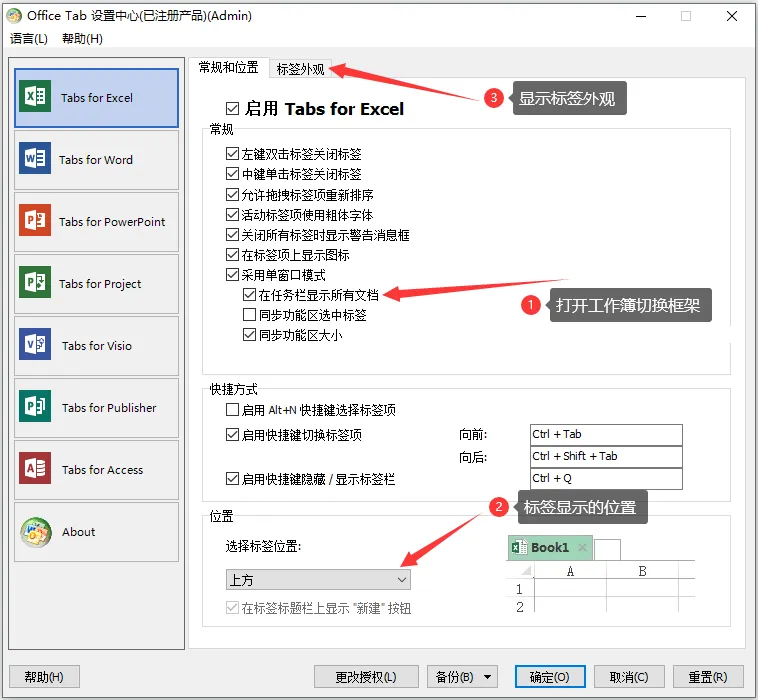
Task: Enable 同步功能区选中标签 checkbox
Action: [249, 315]
